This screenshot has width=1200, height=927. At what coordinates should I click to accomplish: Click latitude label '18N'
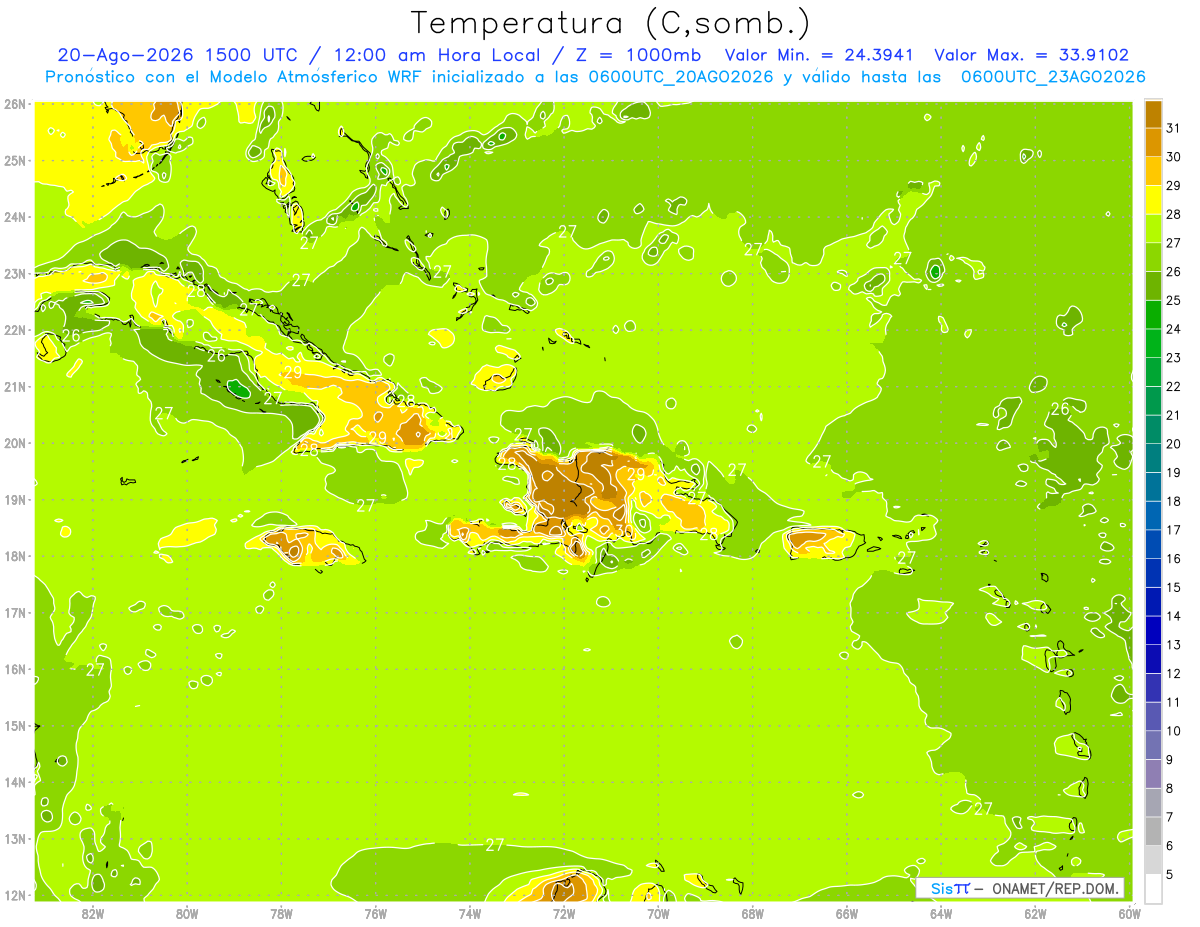point(15,556)
